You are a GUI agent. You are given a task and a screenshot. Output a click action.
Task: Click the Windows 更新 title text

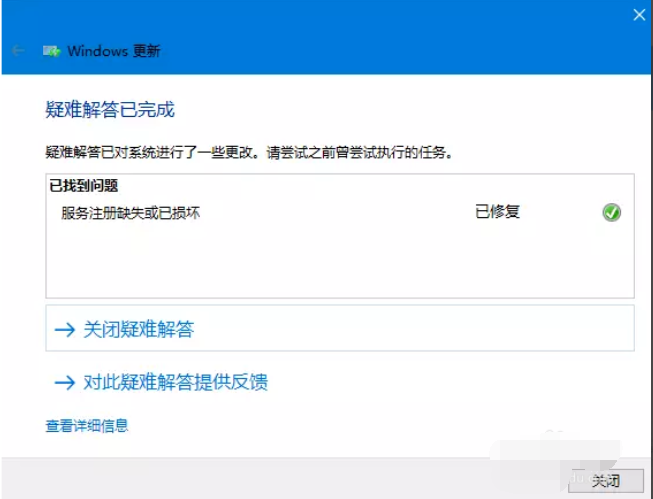point(114,51)
